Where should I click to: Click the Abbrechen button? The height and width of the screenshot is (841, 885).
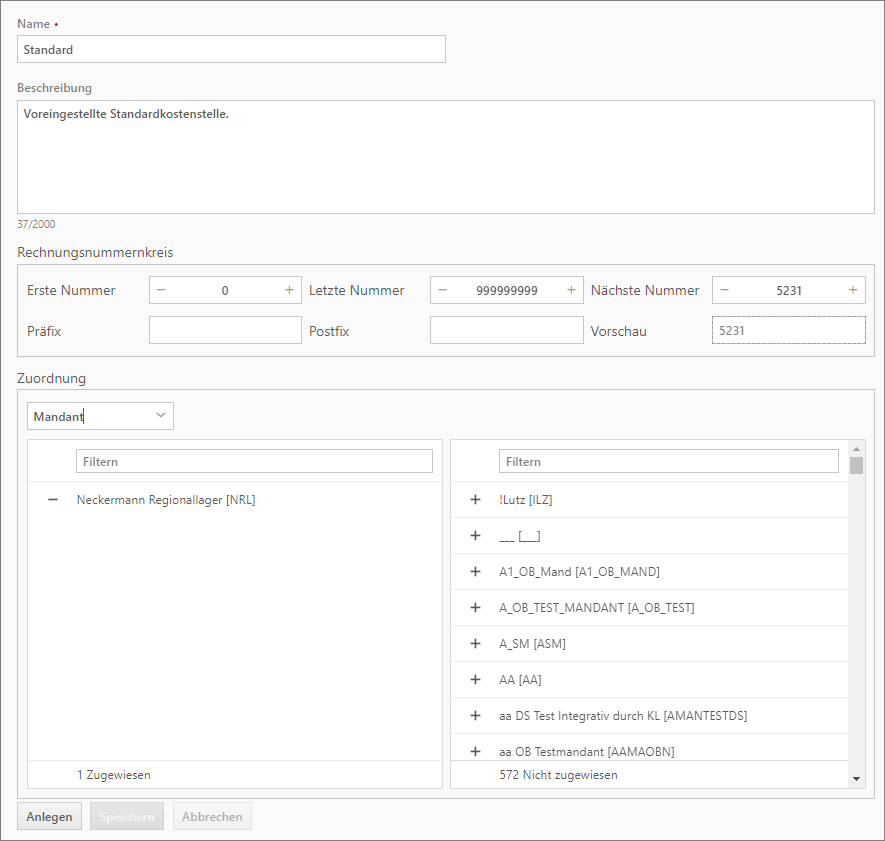(x=212, y=816)
